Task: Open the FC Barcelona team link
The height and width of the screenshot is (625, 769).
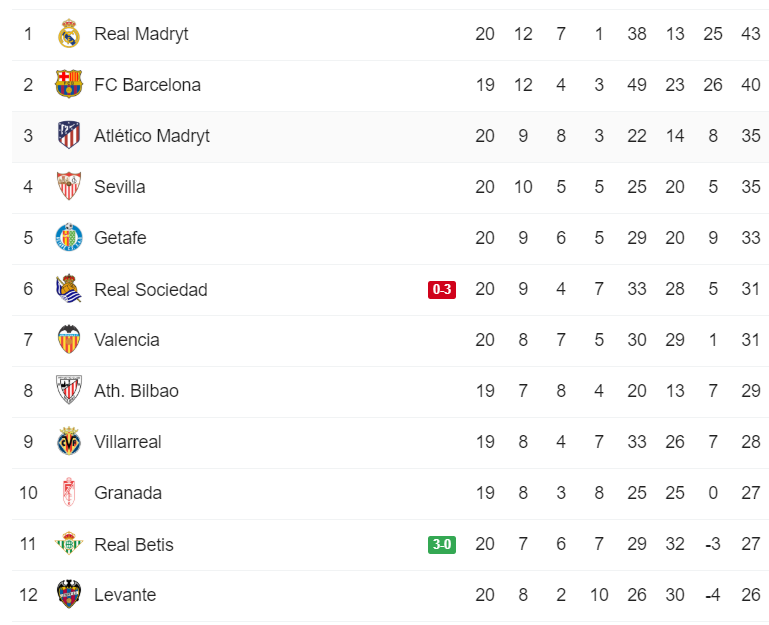Action: tap(147, 85)
